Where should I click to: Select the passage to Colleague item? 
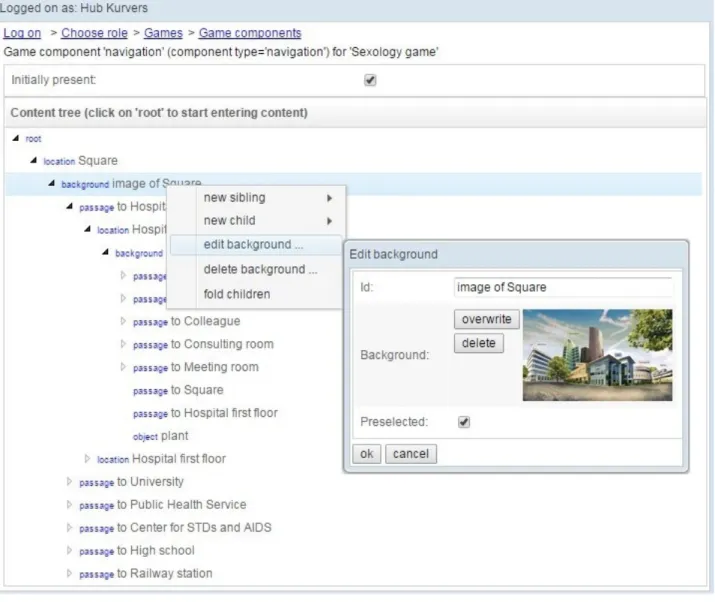coord(187,322)
